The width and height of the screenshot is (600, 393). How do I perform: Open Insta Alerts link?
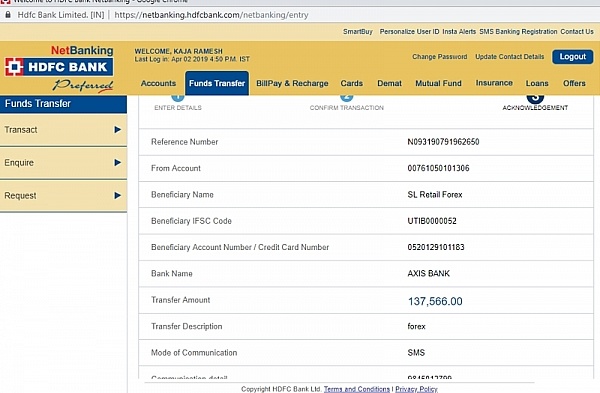click(x=459, y=32)
